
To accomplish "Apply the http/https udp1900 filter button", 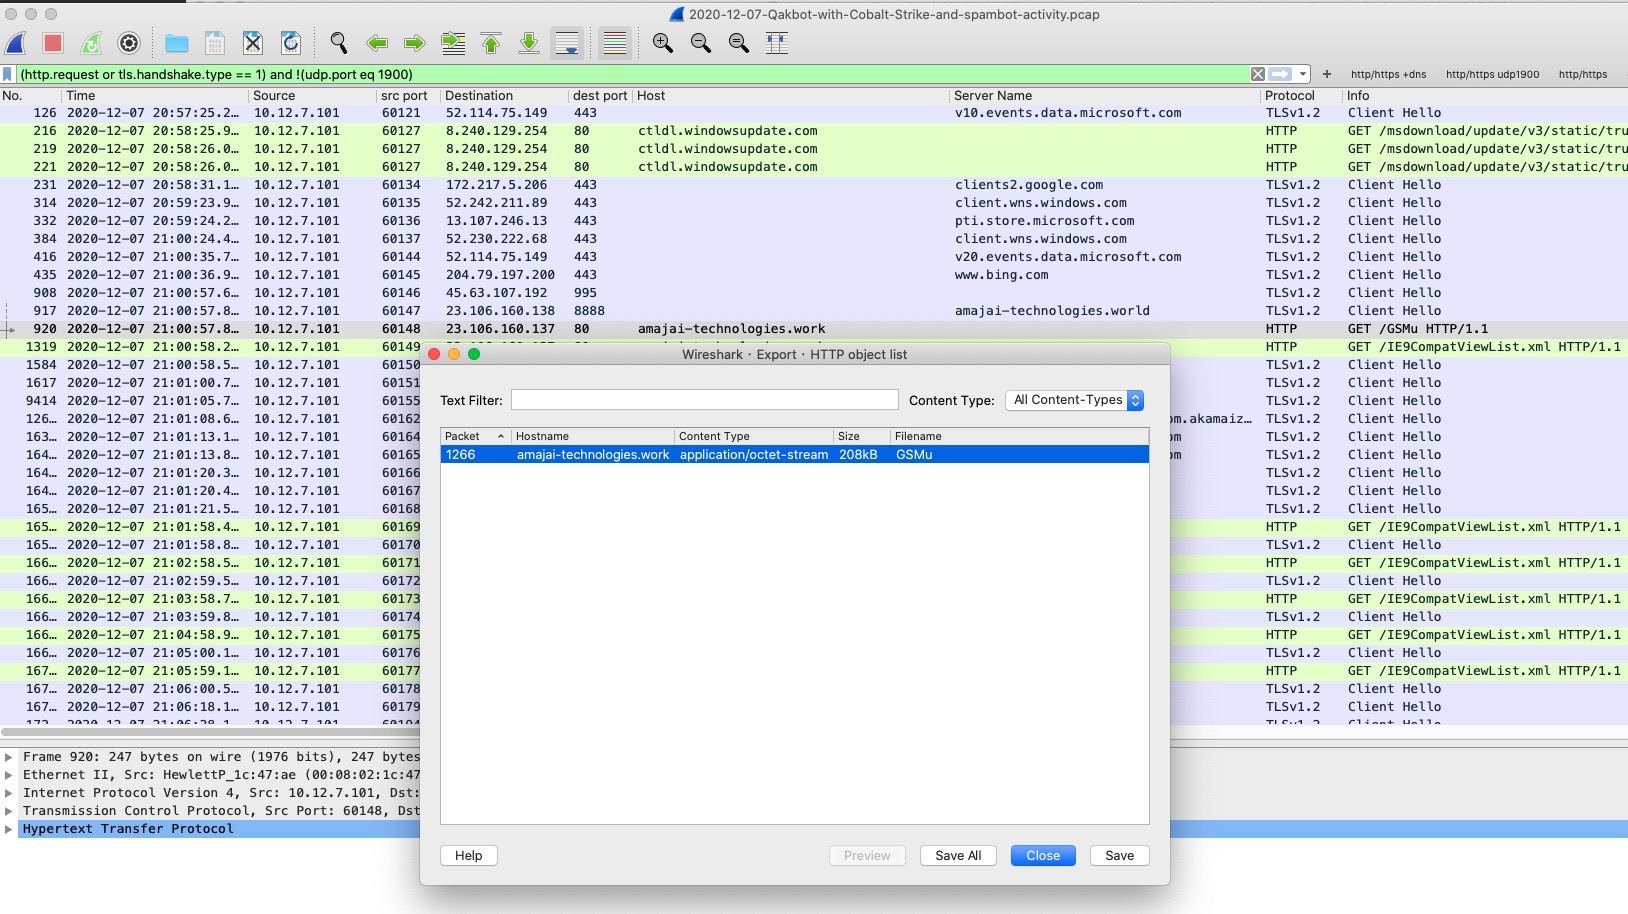I will coord(1492,74).
